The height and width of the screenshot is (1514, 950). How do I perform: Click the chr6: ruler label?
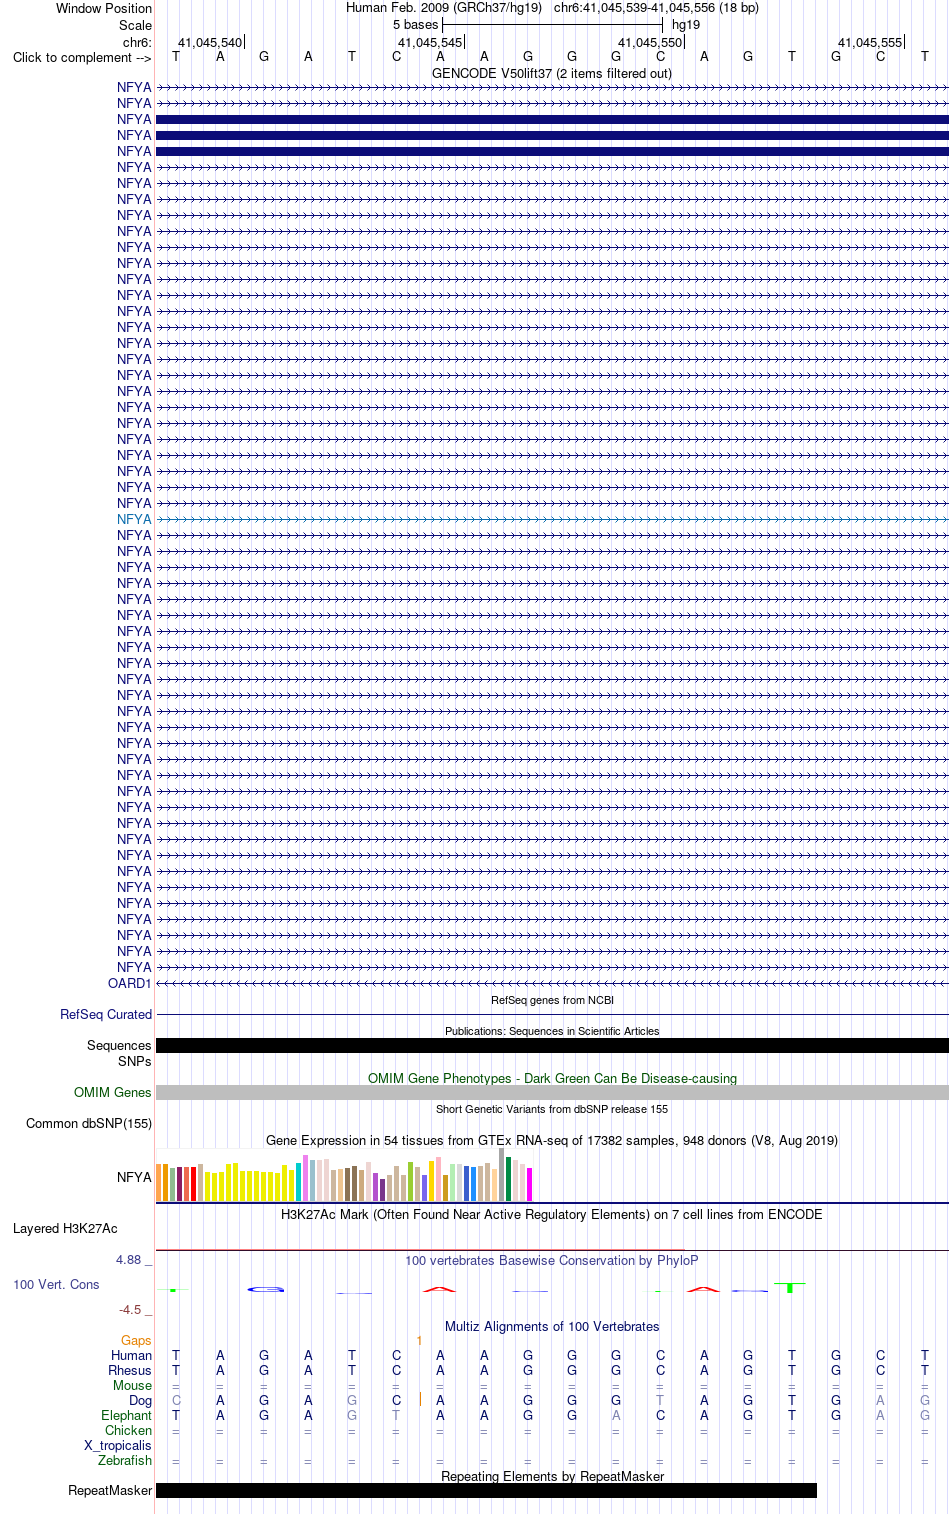pos(137,42)
